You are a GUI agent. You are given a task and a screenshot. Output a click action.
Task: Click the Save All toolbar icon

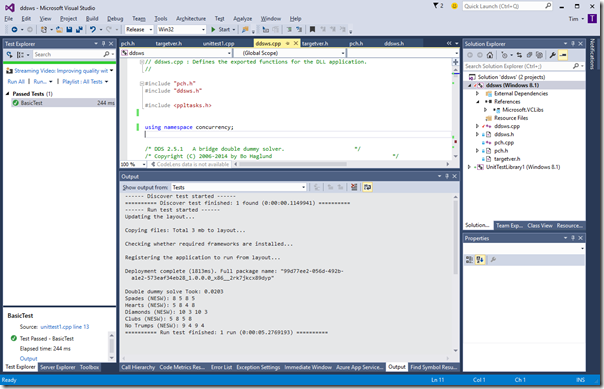point(79,29)
